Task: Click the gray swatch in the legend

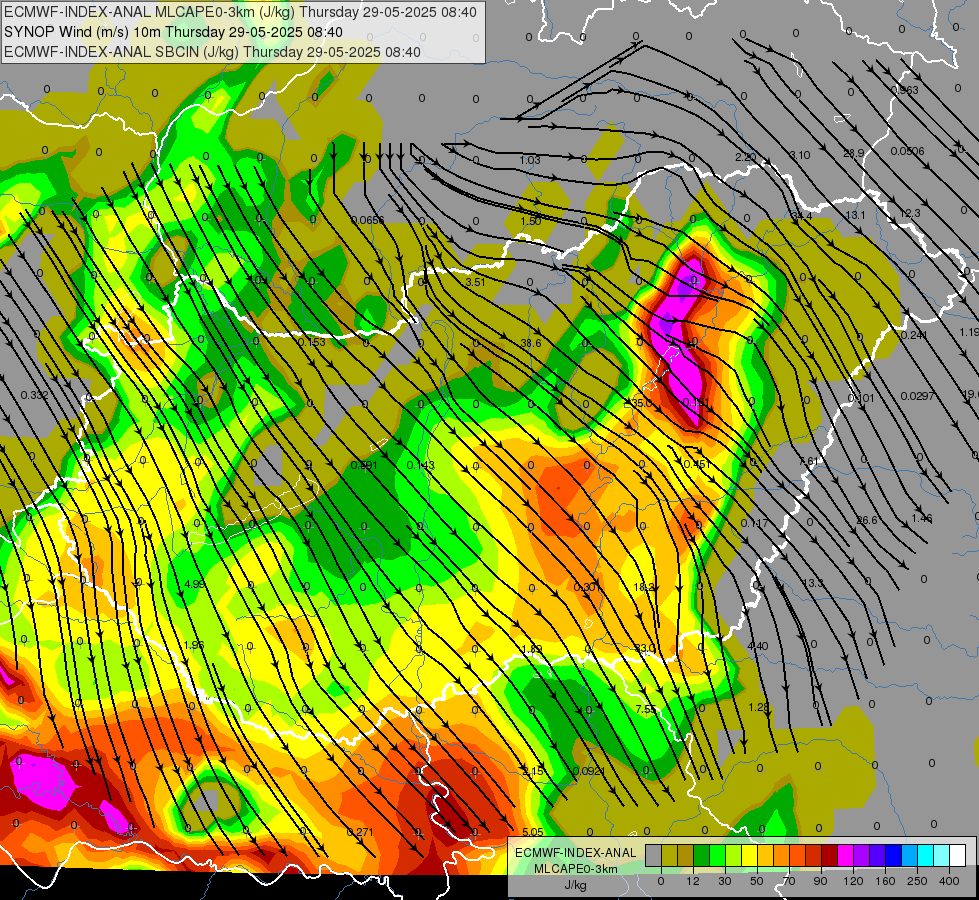Action: tap(654, 855)
